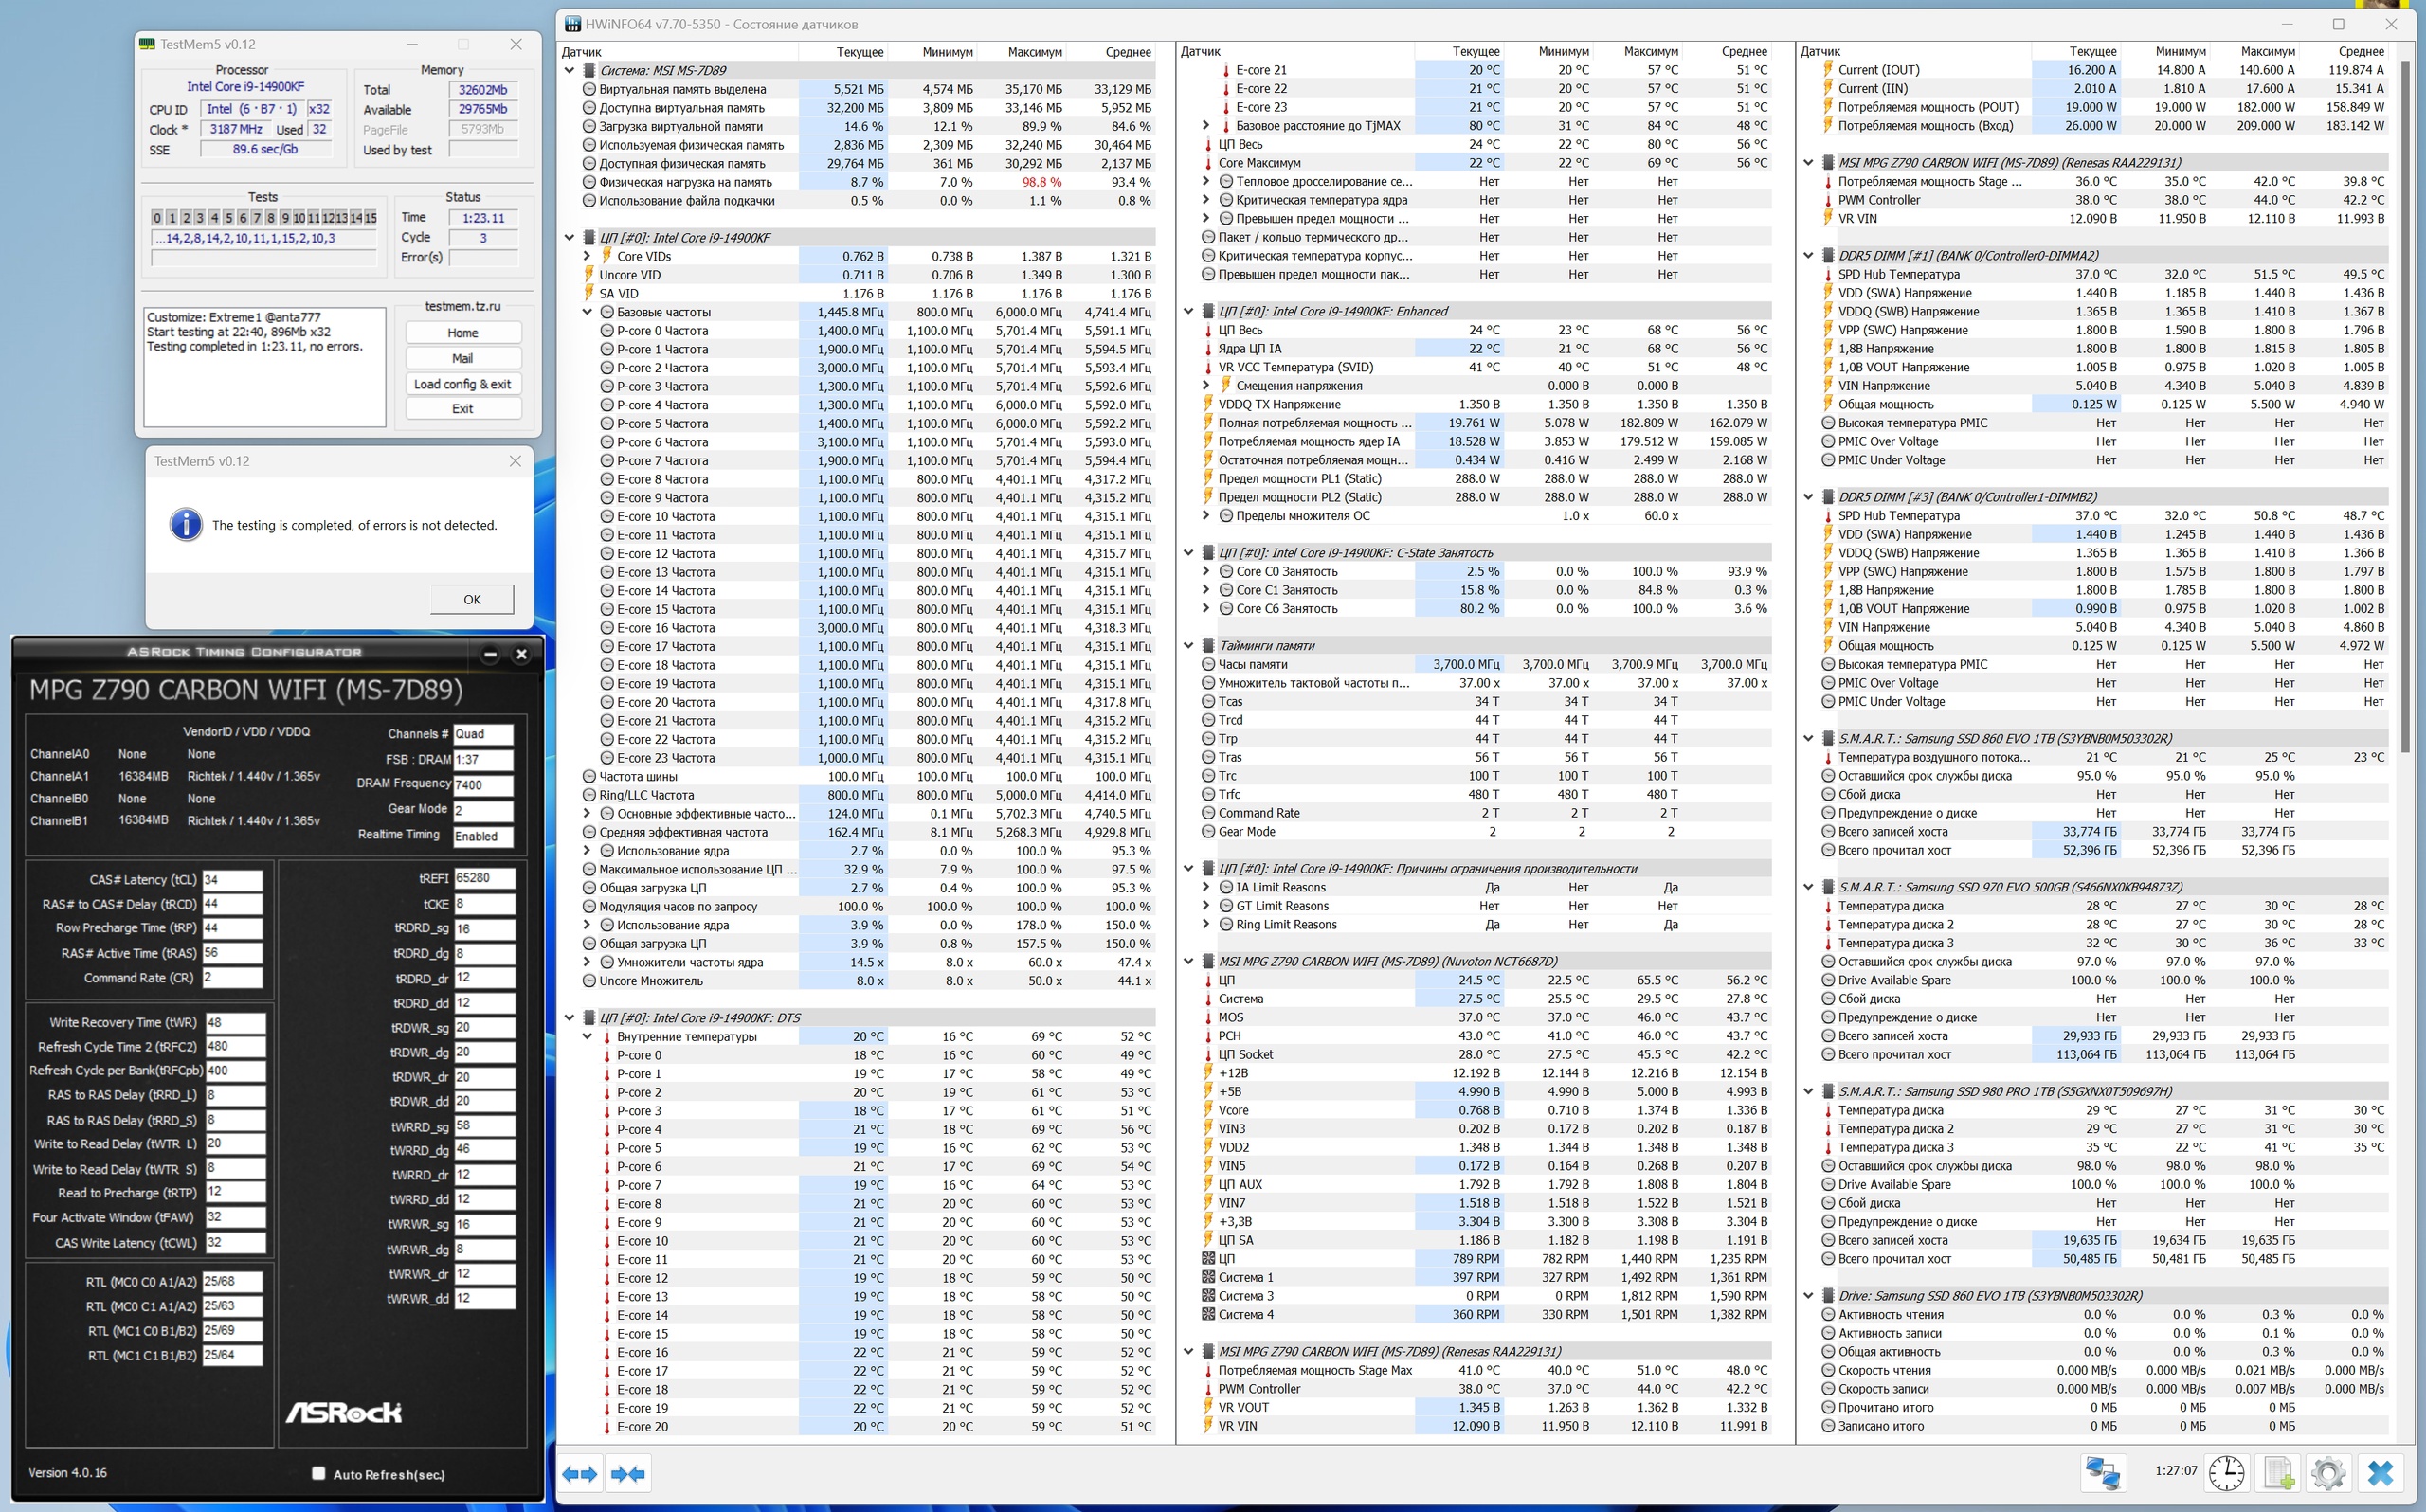Enable the Auto Refresh(sec) checkbox
The image size is (2426, 1512).
318,1473
